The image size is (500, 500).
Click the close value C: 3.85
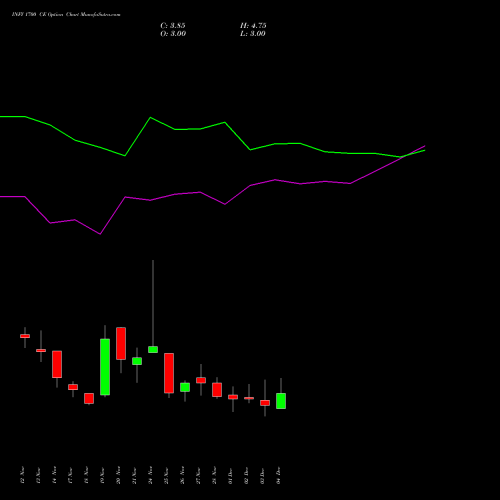point(173,26)
